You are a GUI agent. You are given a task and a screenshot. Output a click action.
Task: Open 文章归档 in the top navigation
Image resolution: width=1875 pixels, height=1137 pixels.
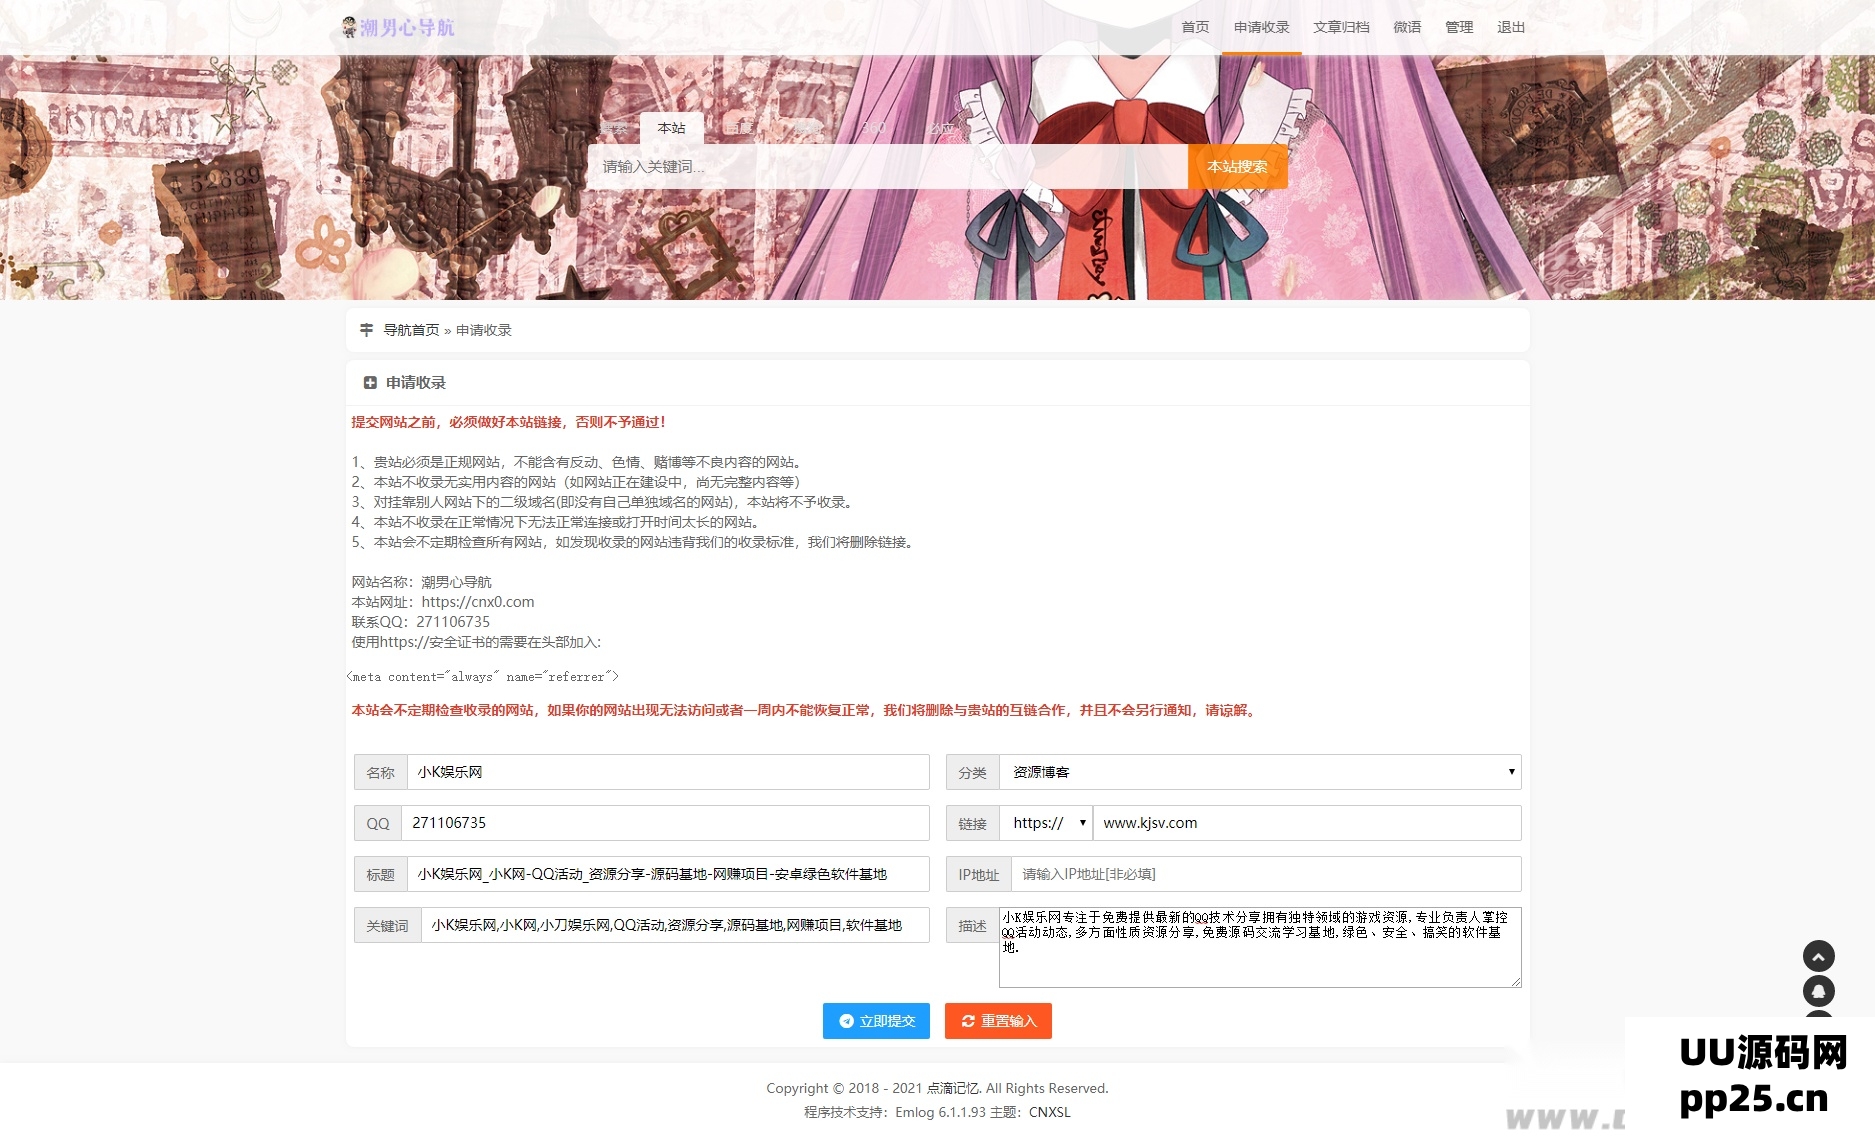click(1341, 27)
